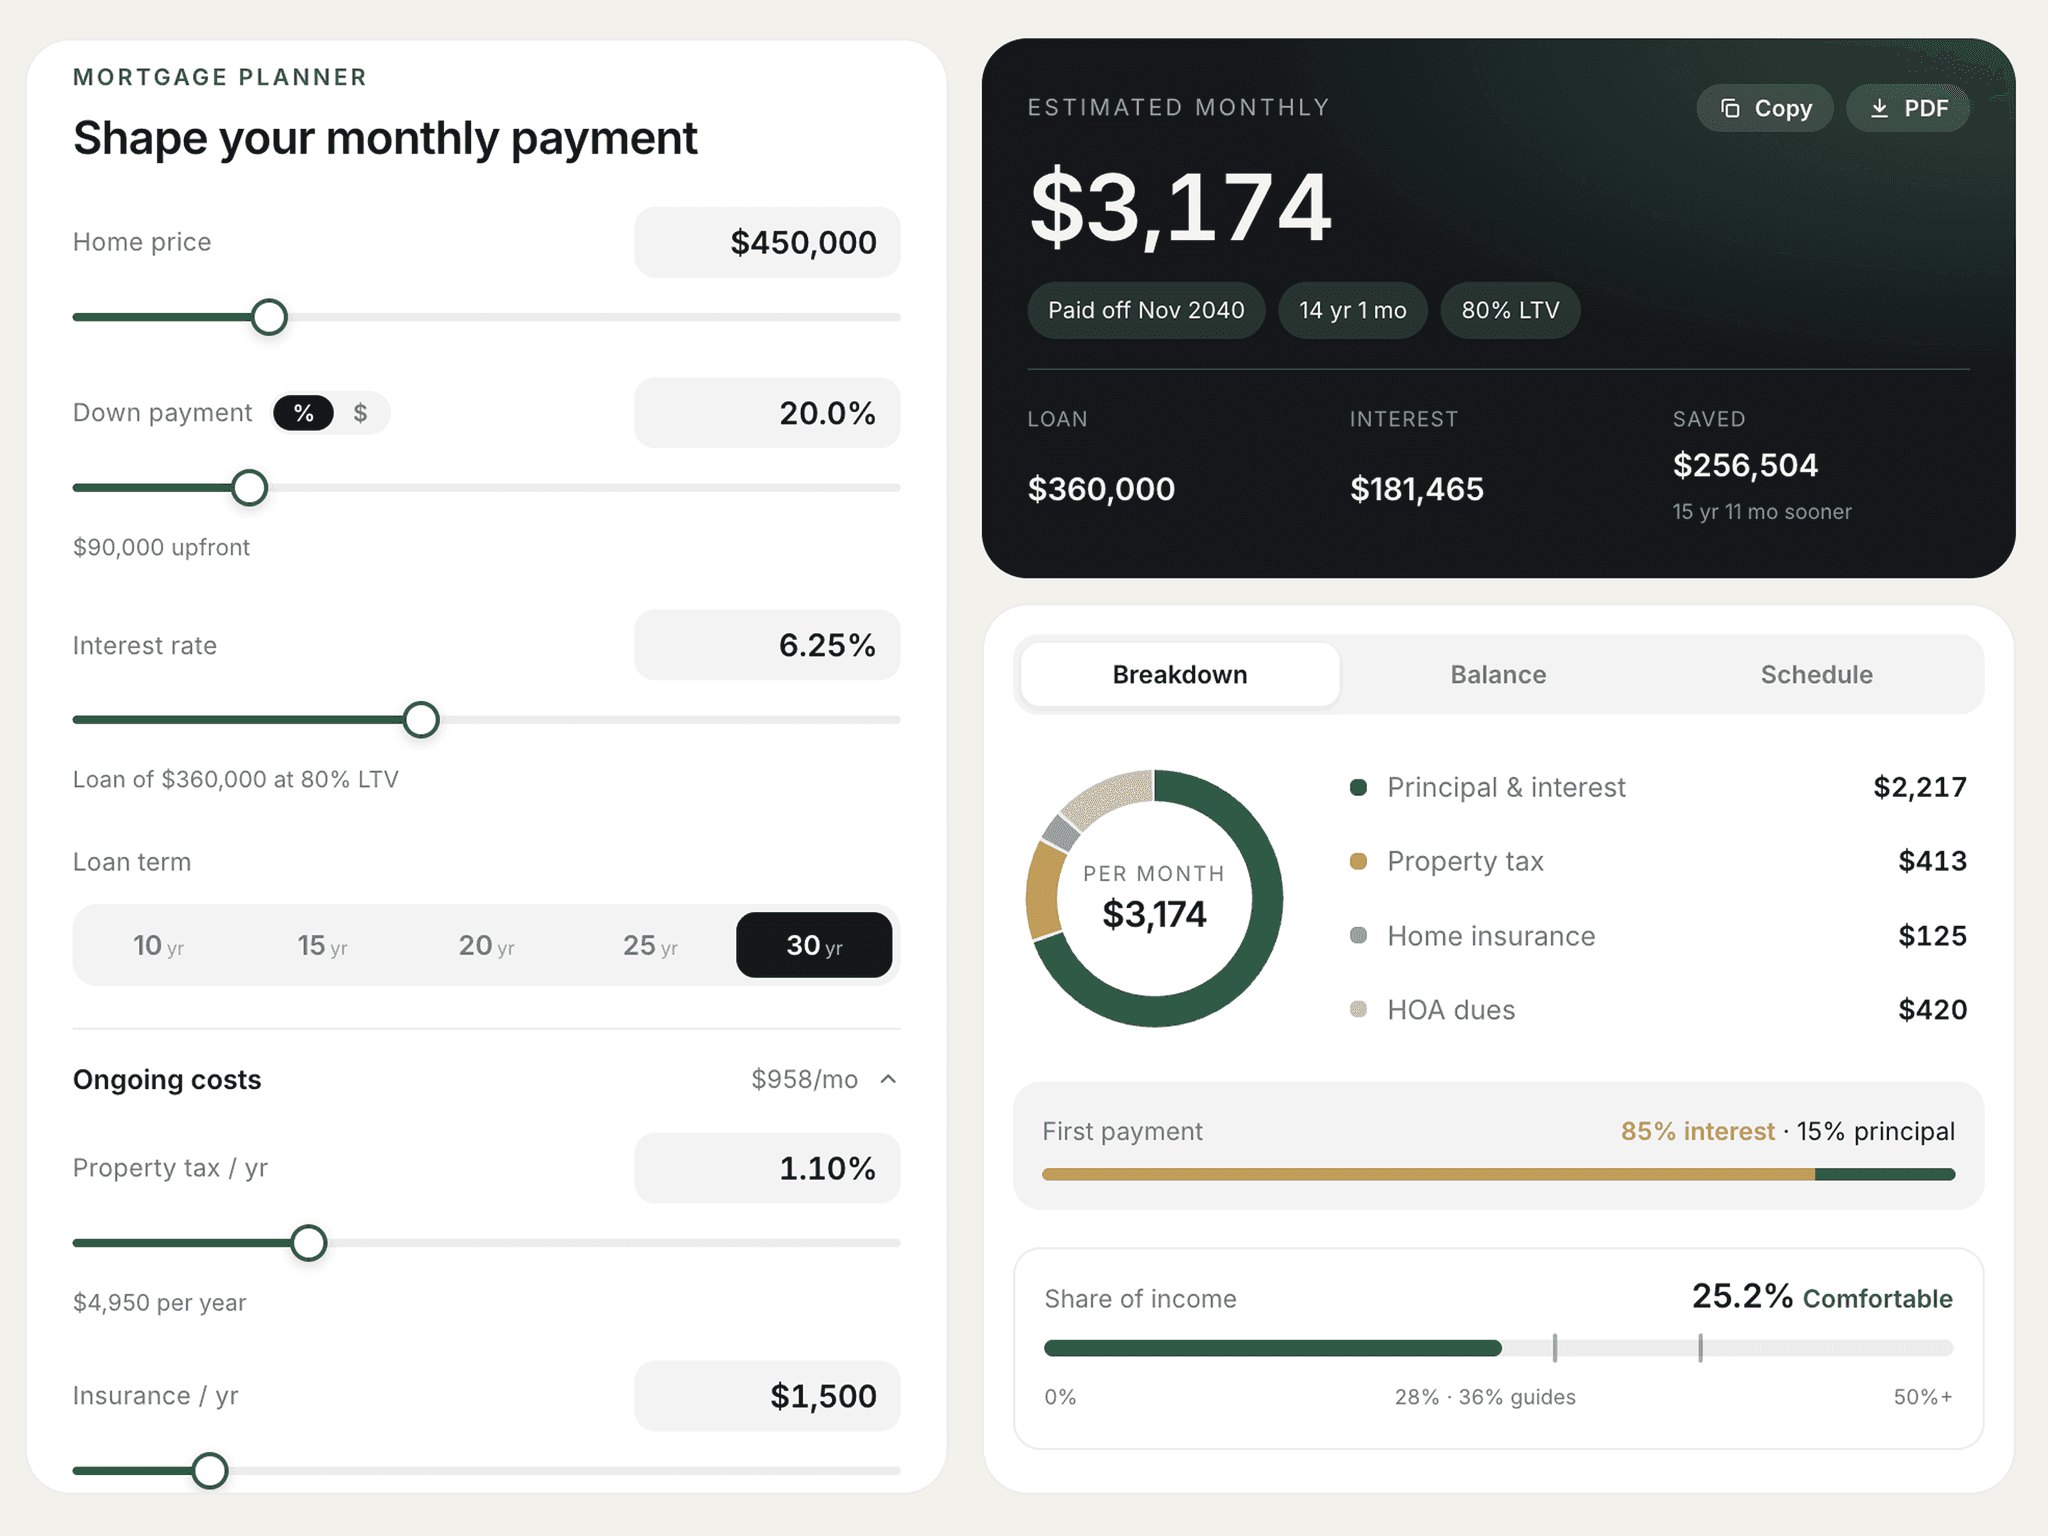The image size is (2048, 1536).
Task: Switch to the Schedule tab
Action: click(1816, 675)
